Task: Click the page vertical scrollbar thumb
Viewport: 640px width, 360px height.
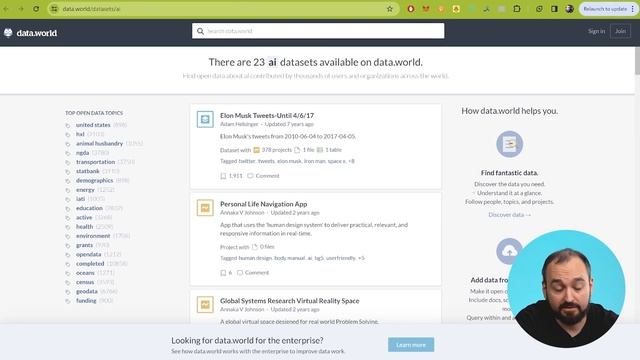Action: (637, 60)
